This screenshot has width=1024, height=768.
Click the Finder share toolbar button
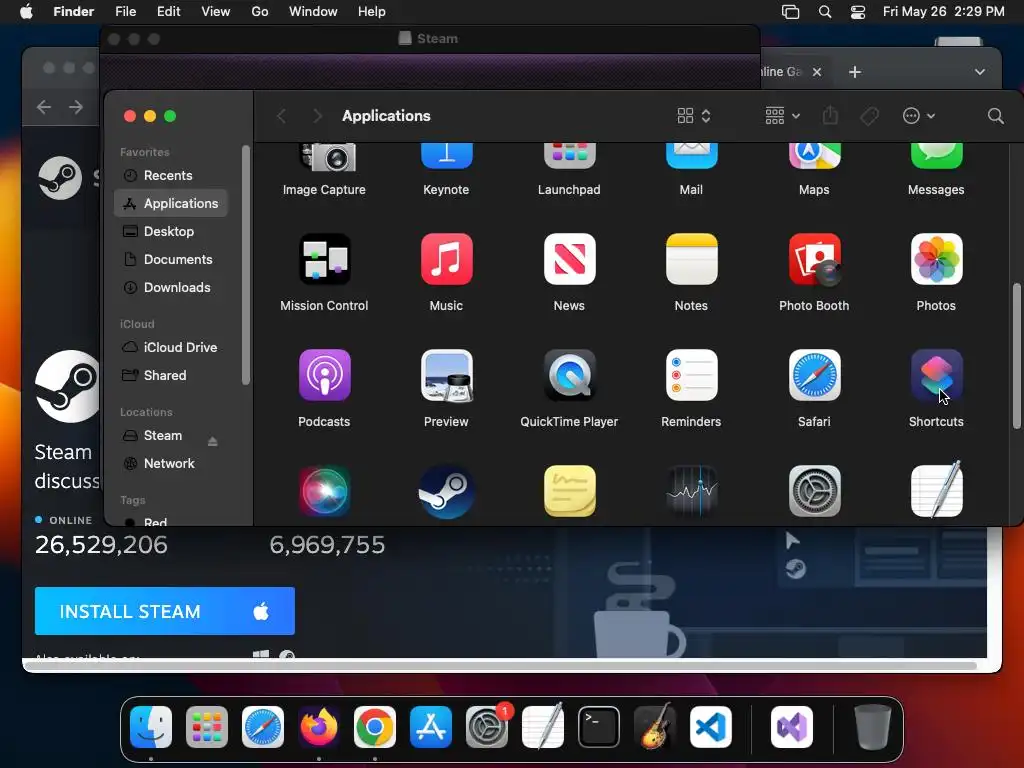click(830, 116)
